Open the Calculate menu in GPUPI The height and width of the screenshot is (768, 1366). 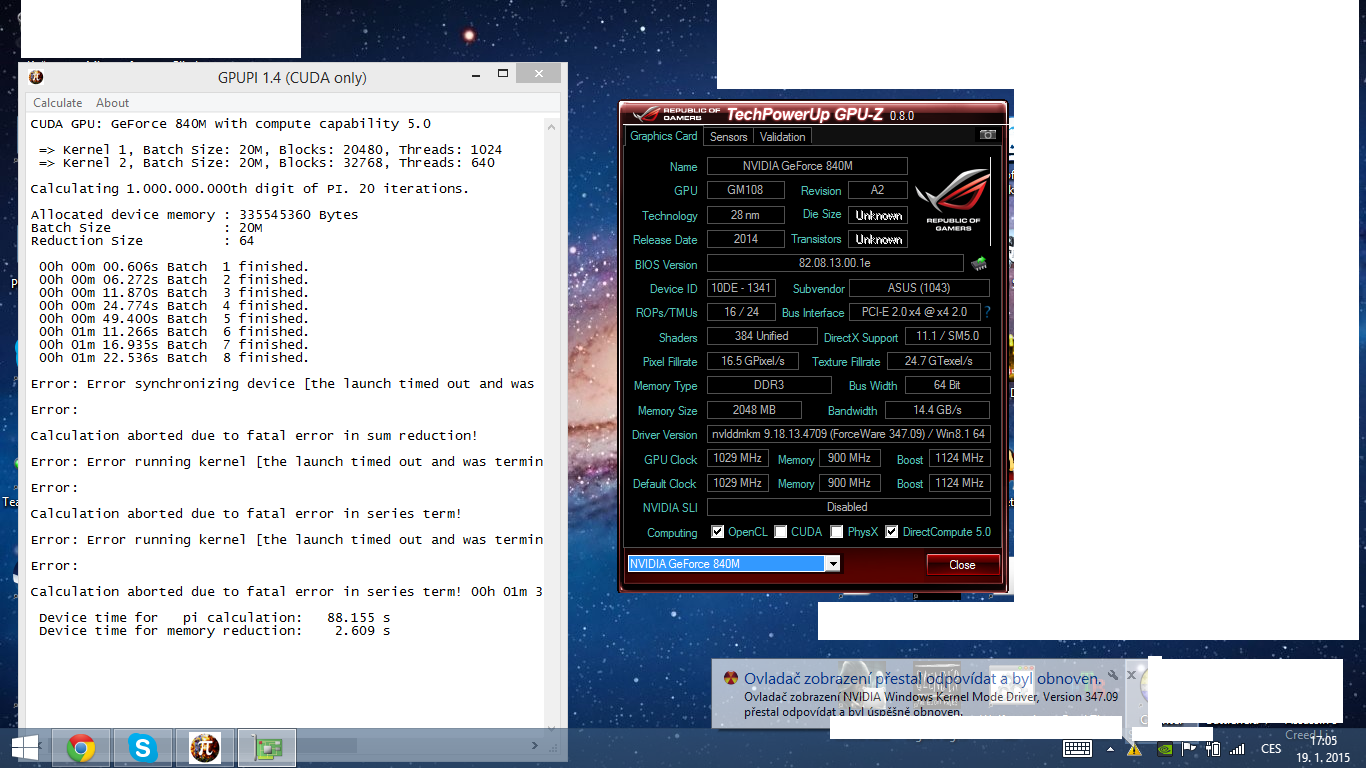57,103
